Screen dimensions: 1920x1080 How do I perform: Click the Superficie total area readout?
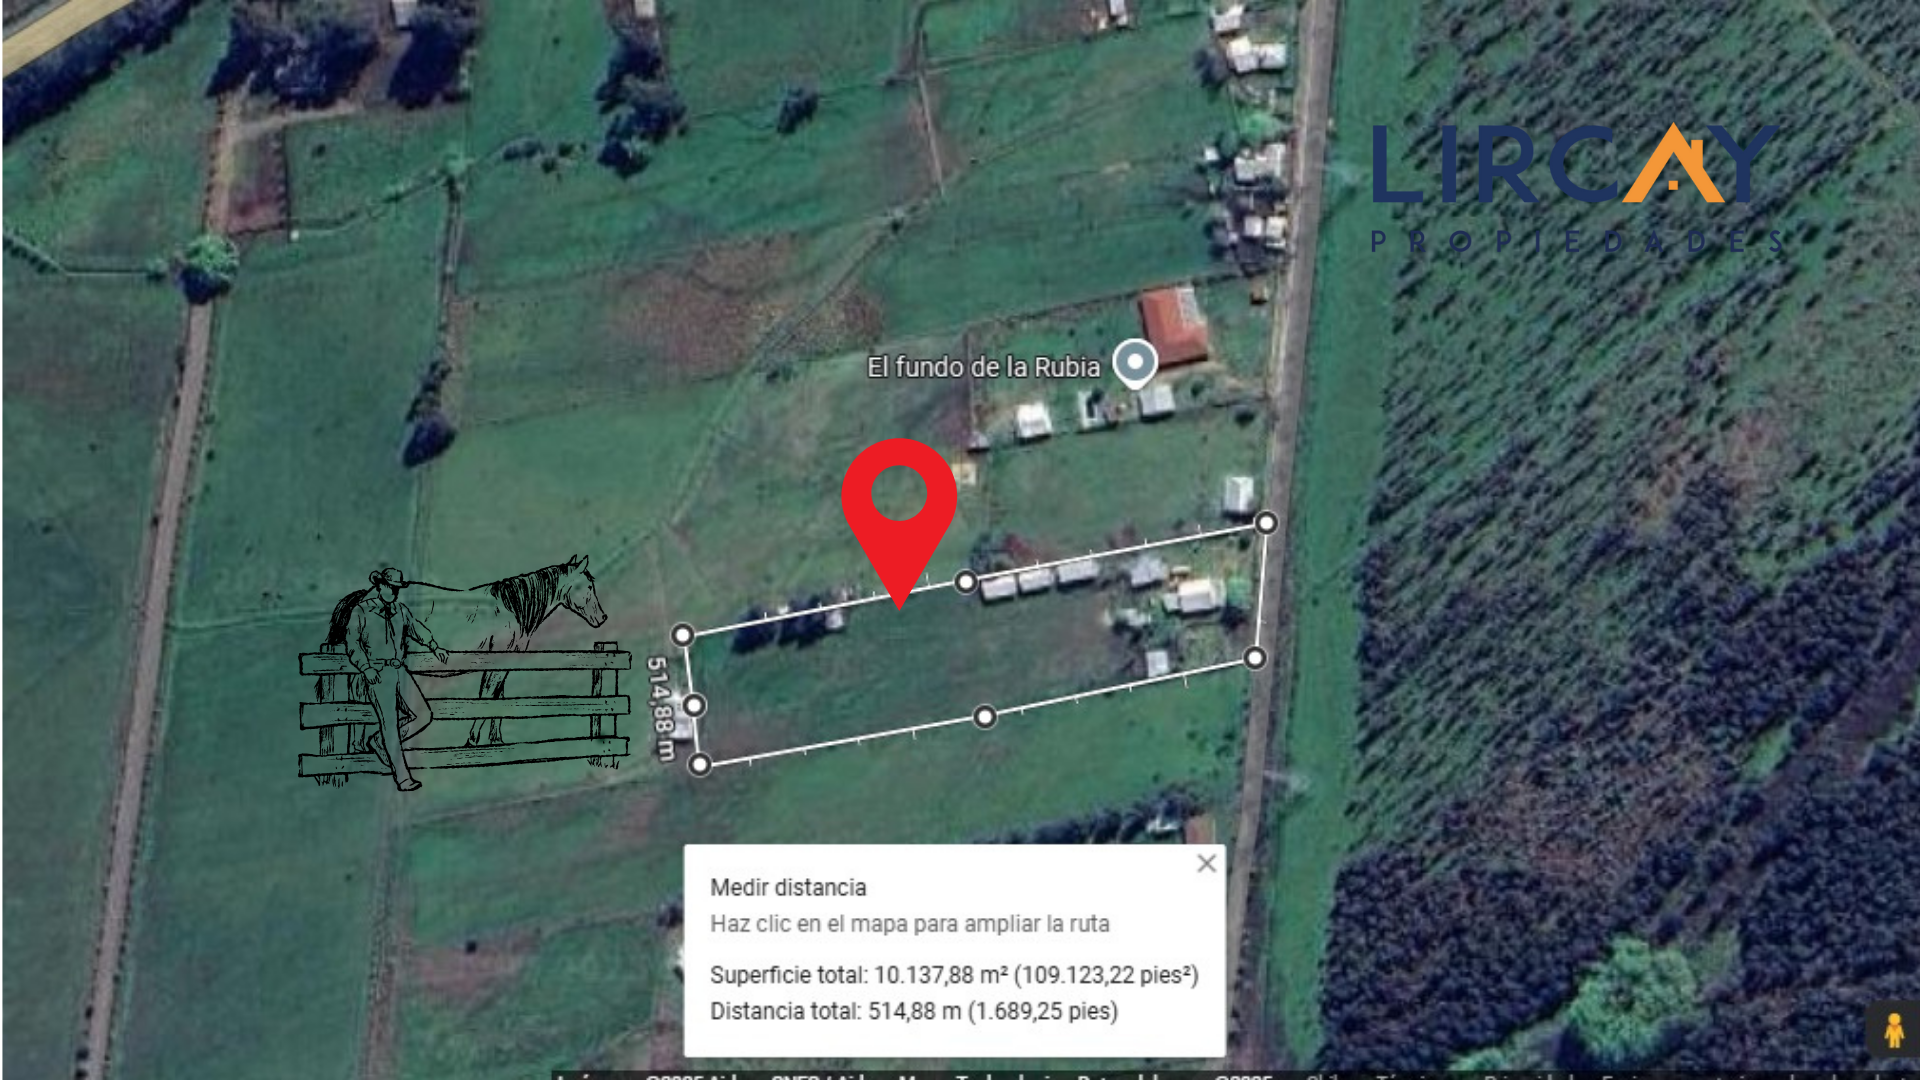954,975
